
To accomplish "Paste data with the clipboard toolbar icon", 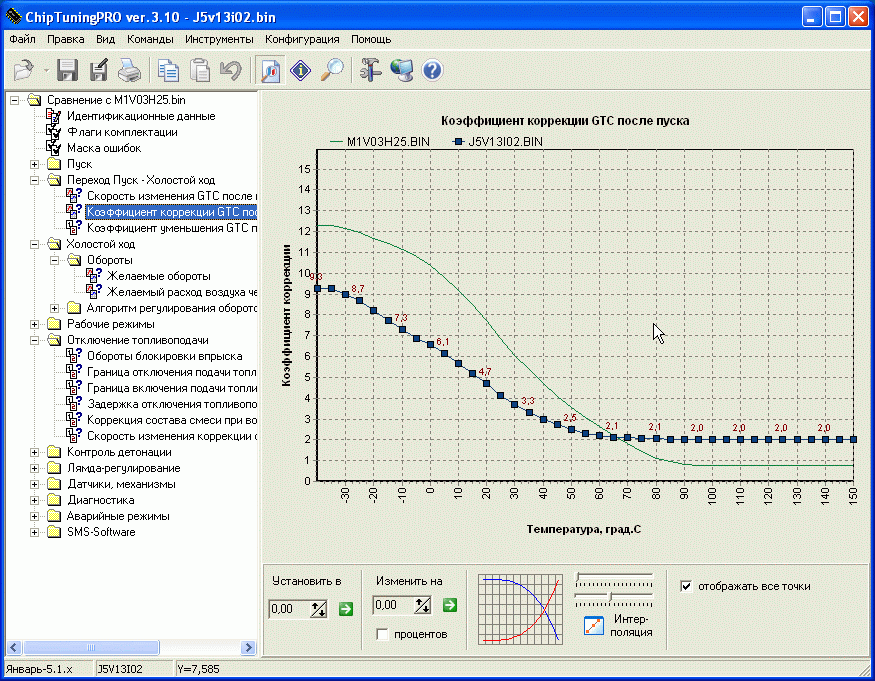I will [200, 70].
